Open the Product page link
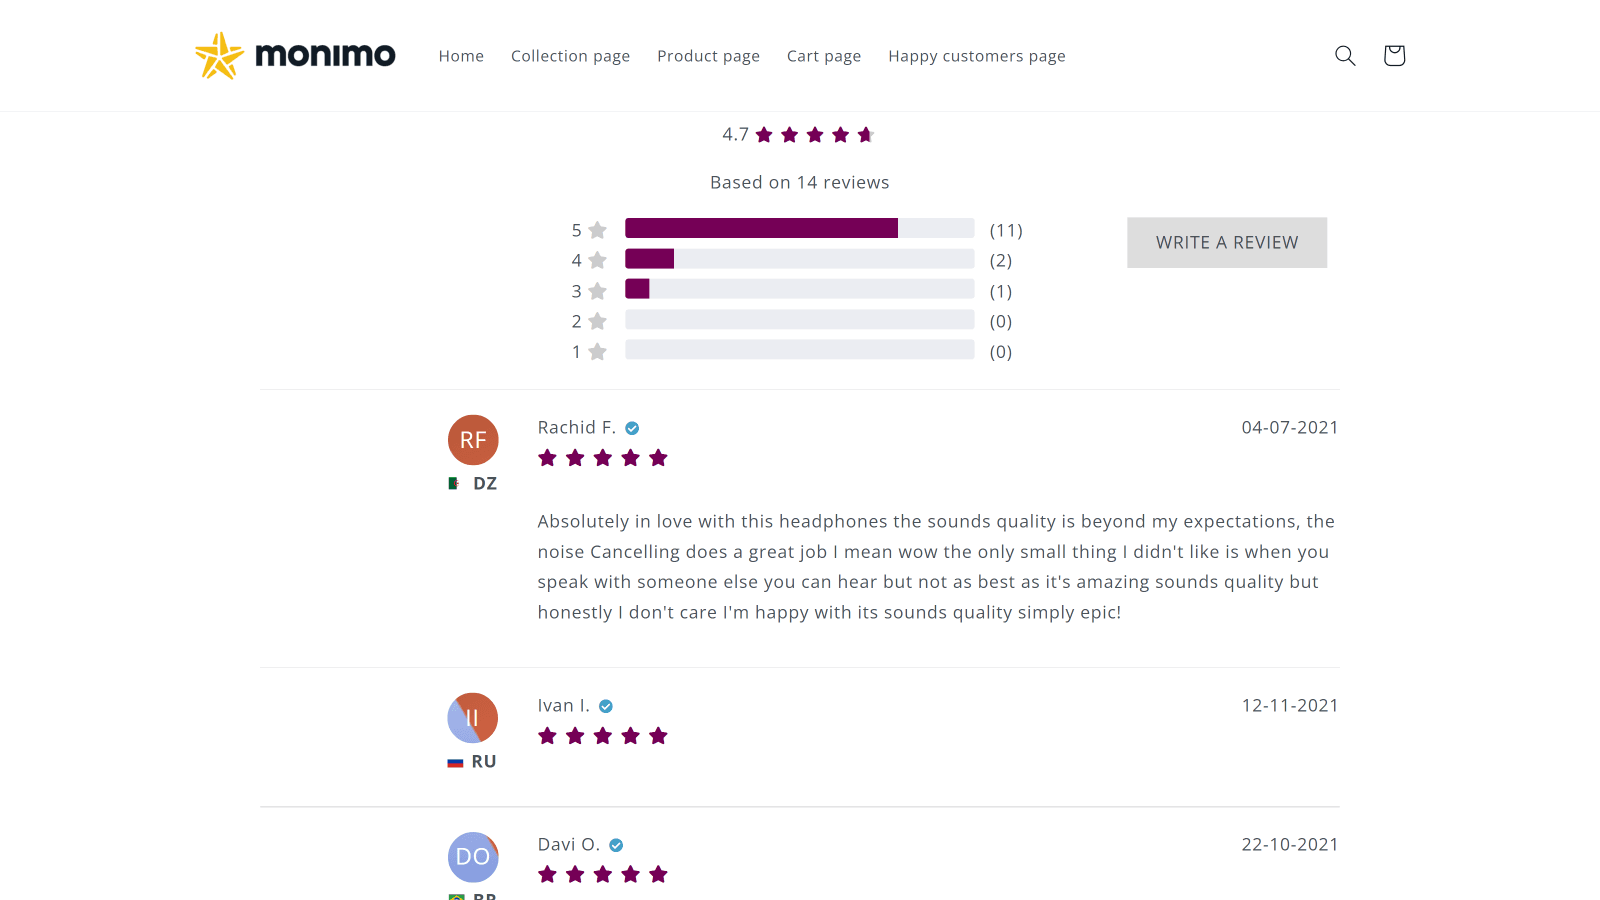Viewport: 1600px width, 900px height. tap(708, 56)
